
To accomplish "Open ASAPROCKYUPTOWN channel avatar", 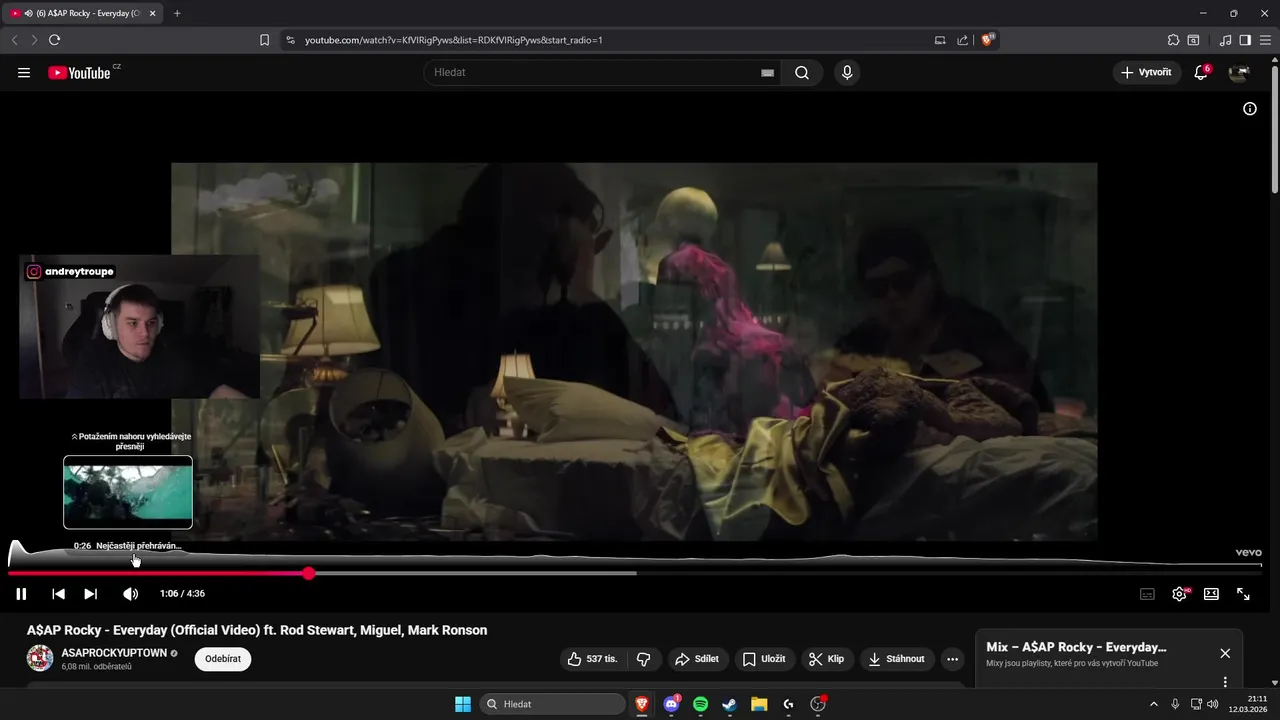I will click(x=40, y=658).
